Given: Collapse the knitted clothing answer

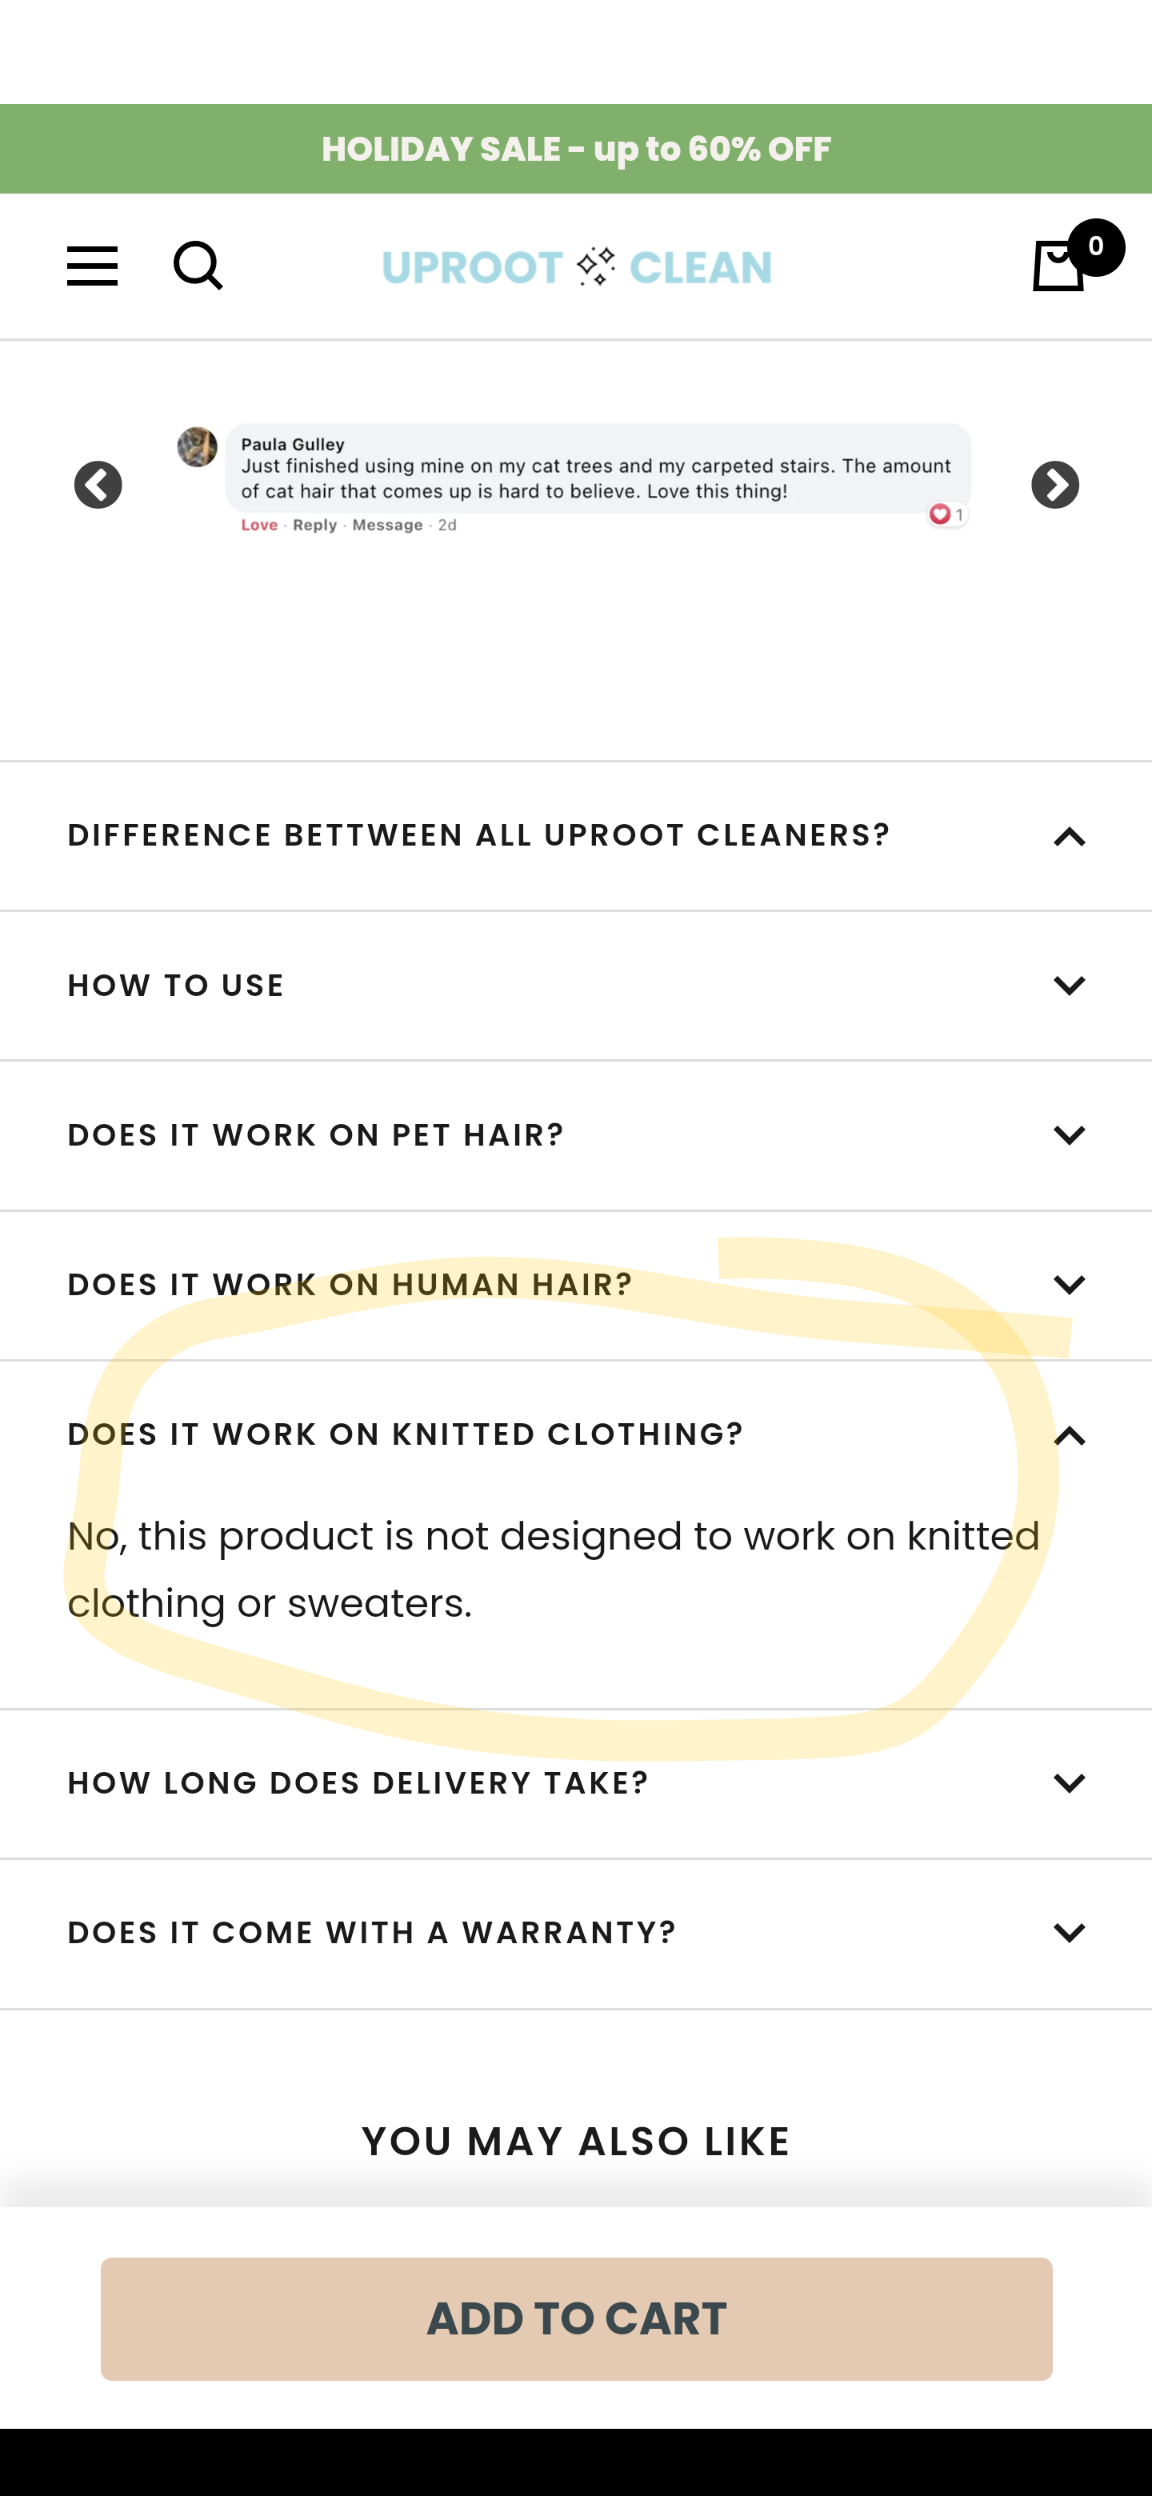Looking at the screenshot, I should tap(1069, 1436).
